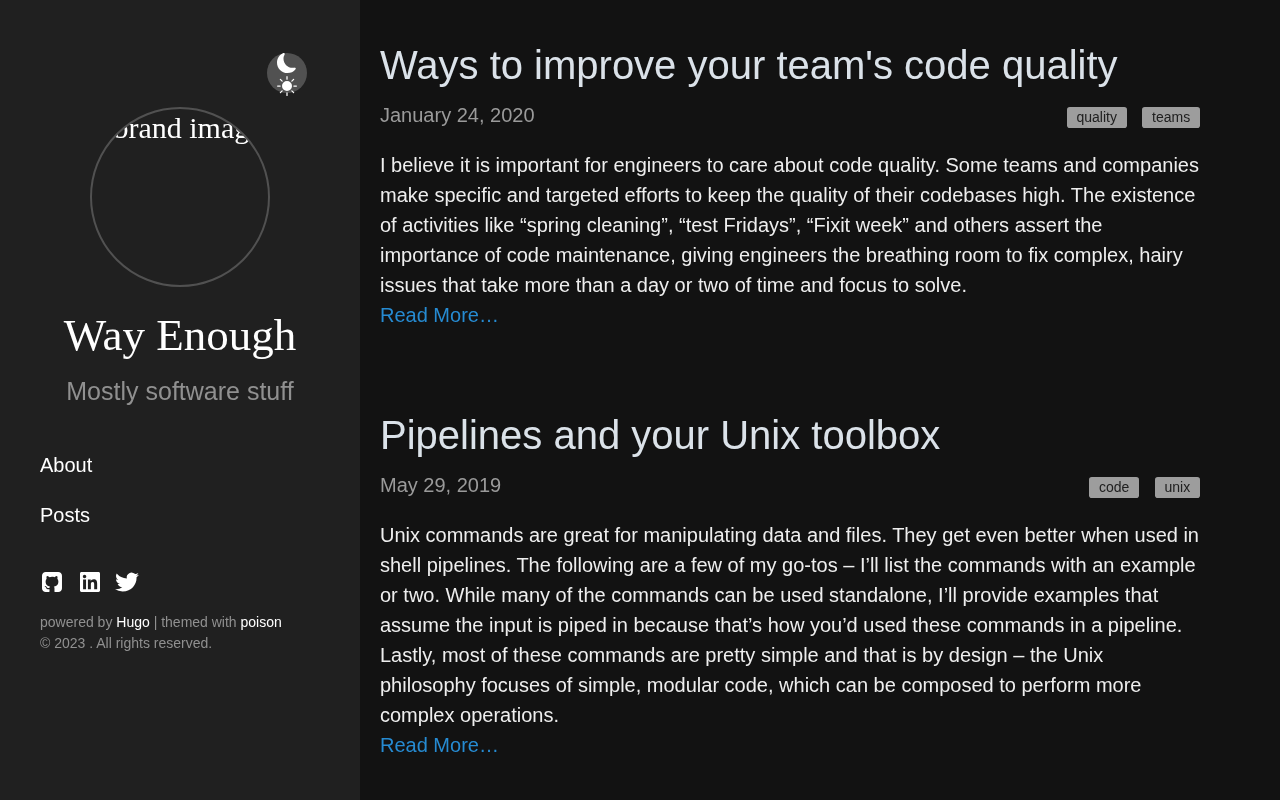Click the circular brand image
1280x800 pixels.
[180, 197]
